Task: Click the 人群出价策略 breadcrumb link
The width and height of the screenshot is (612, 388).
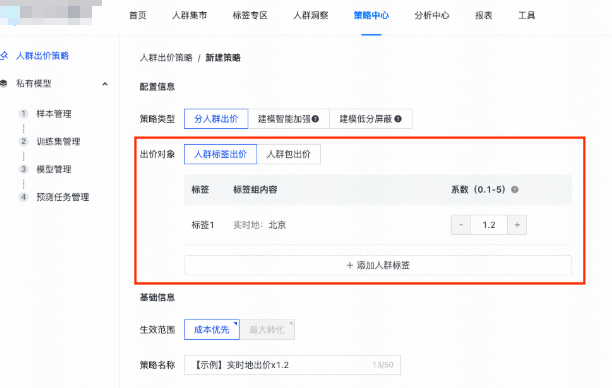Action: [x=166, y=58]
